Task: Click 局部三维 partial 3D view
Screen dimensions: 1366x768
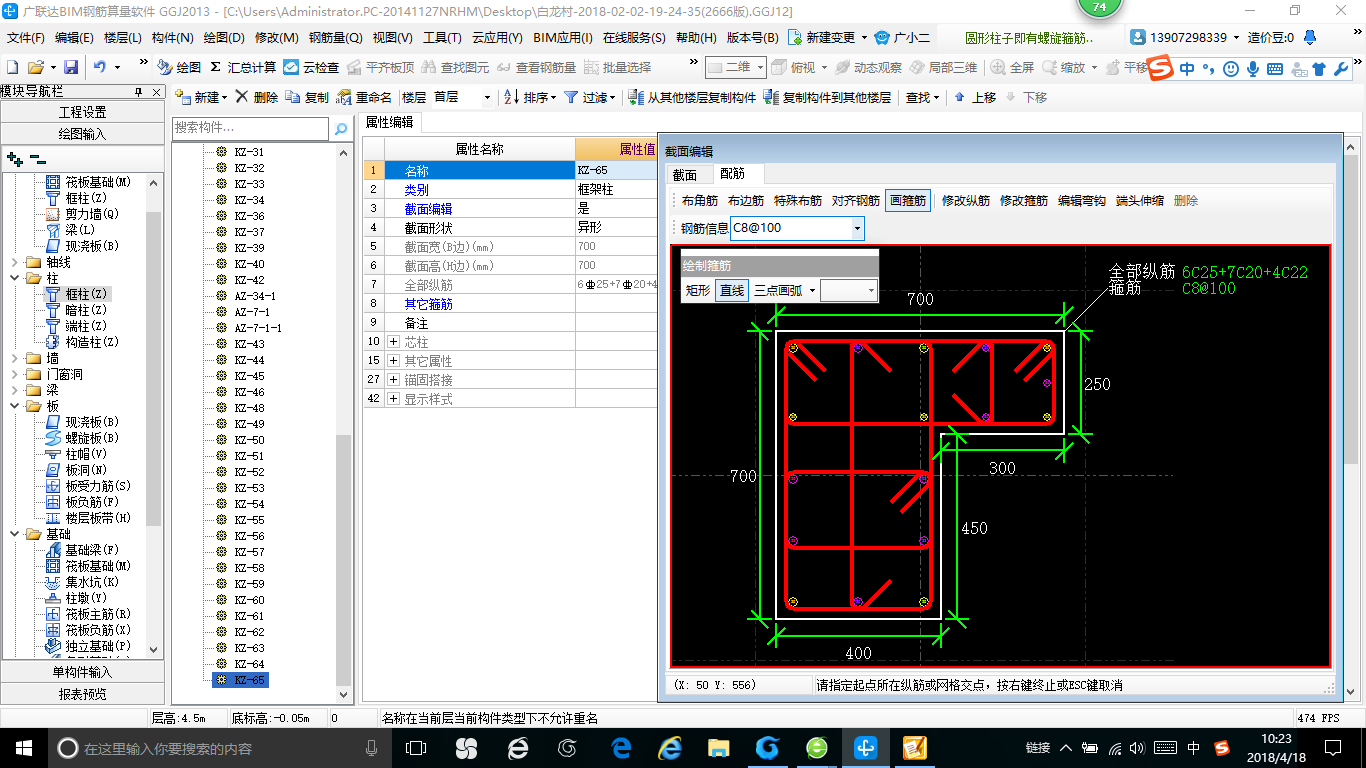Action: 942,67
